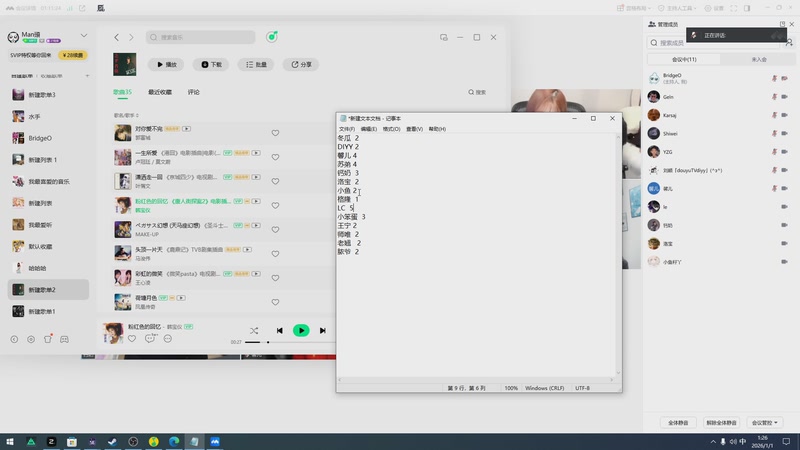Open the green music recognition icon
Viewport: 800px width, 450px height.
pyautogui.click(x=272, y=37)
